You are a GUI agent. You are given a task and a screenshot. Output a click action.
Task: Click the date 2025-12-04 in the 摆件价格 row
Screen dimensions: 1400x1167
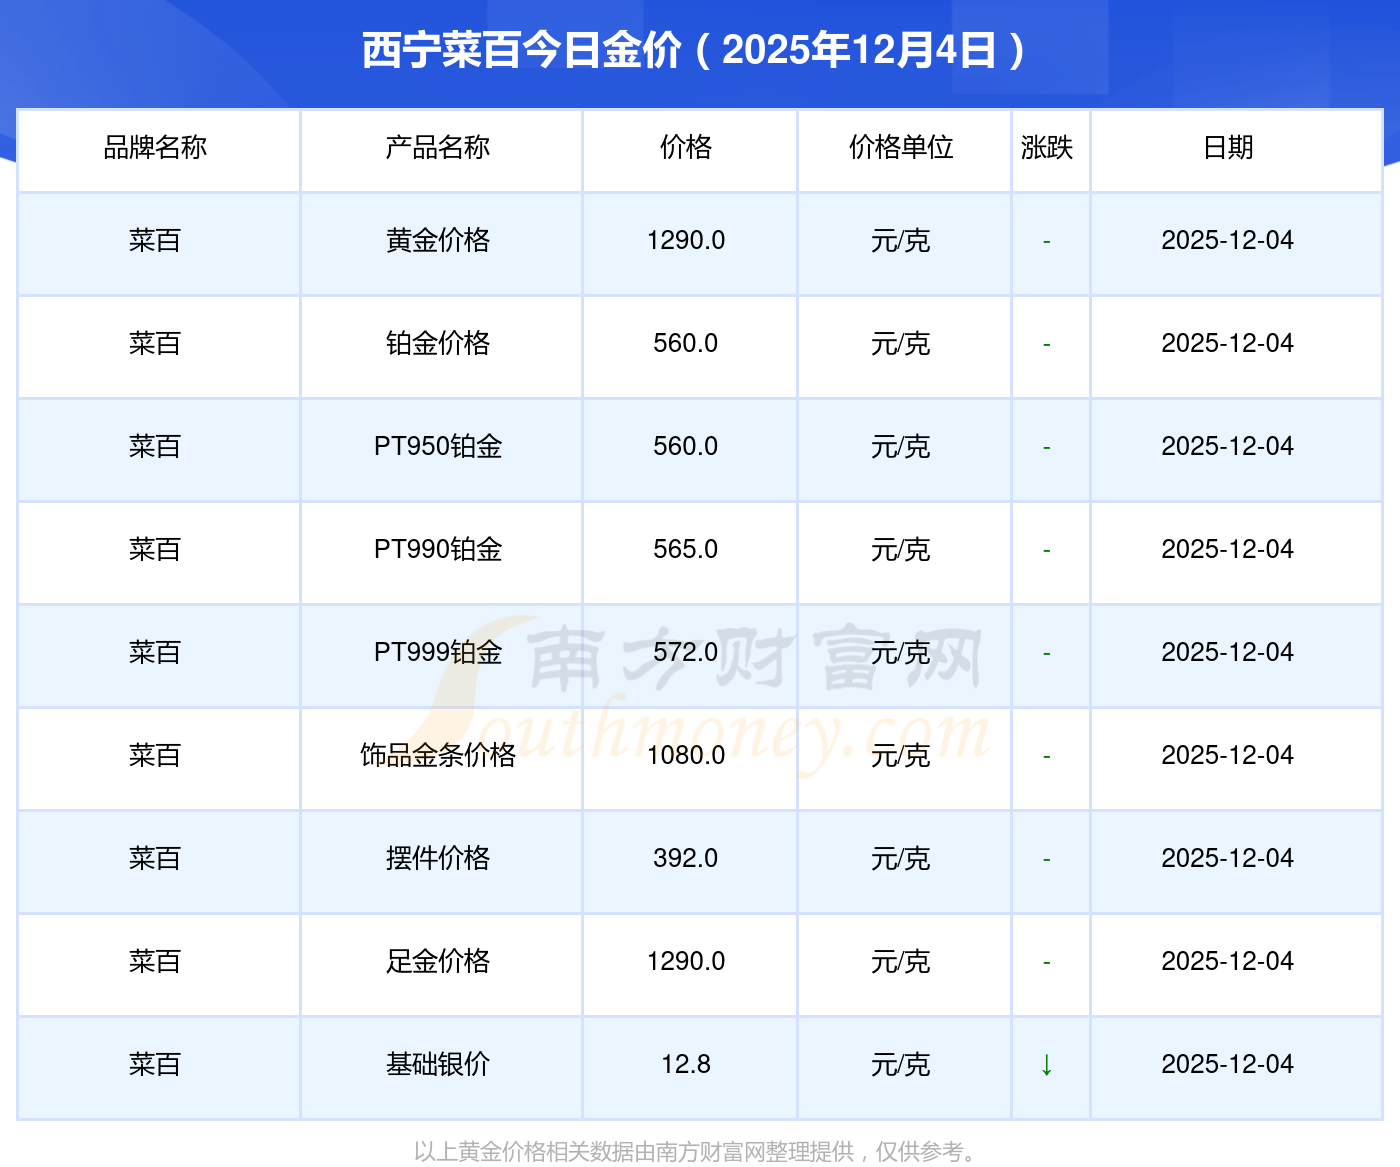1228,859
